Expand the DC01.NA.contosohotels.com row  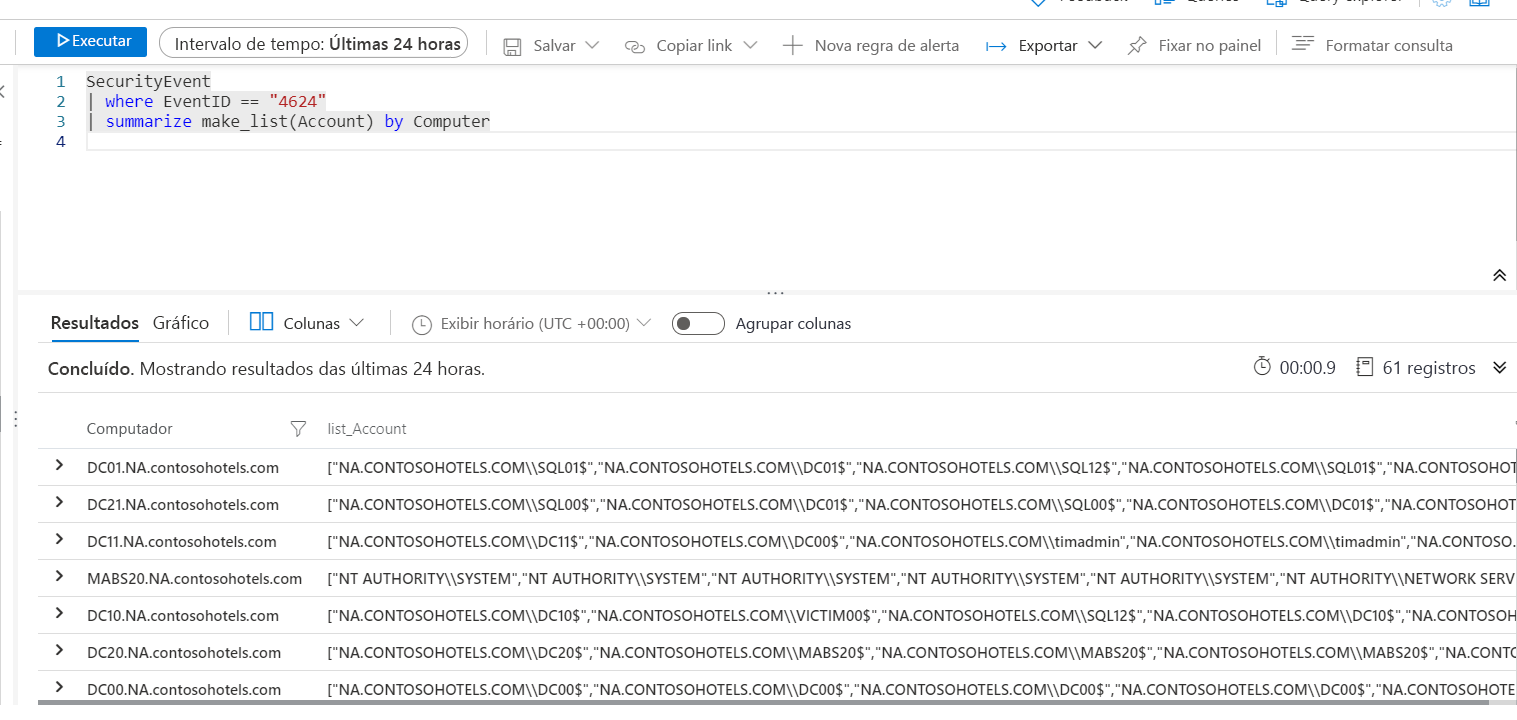tap(60, 465)
